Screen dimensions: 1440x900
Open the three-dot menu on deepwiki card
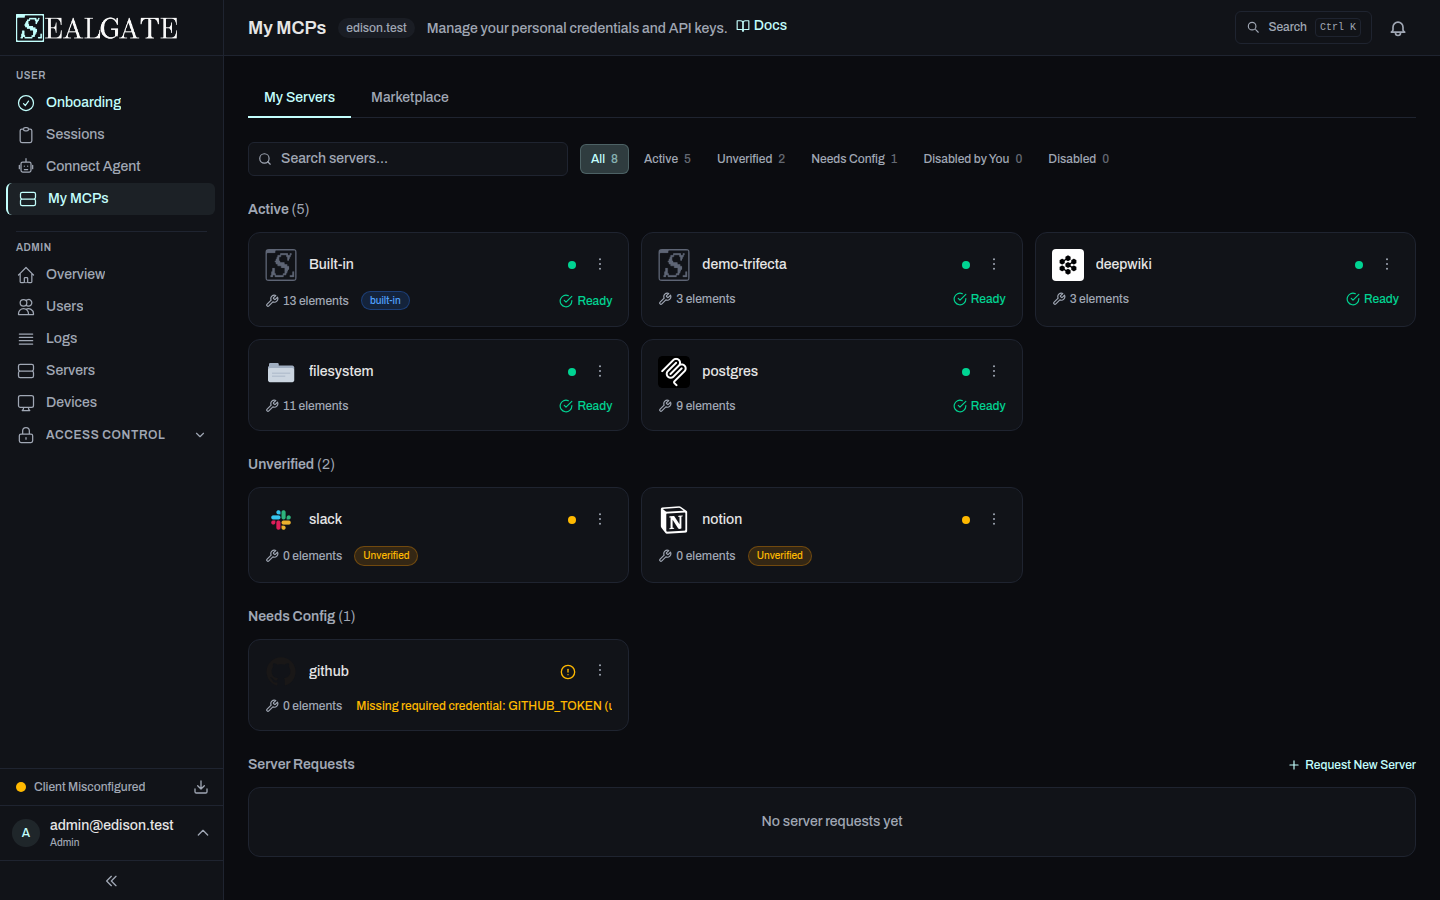click(1387, 264)
